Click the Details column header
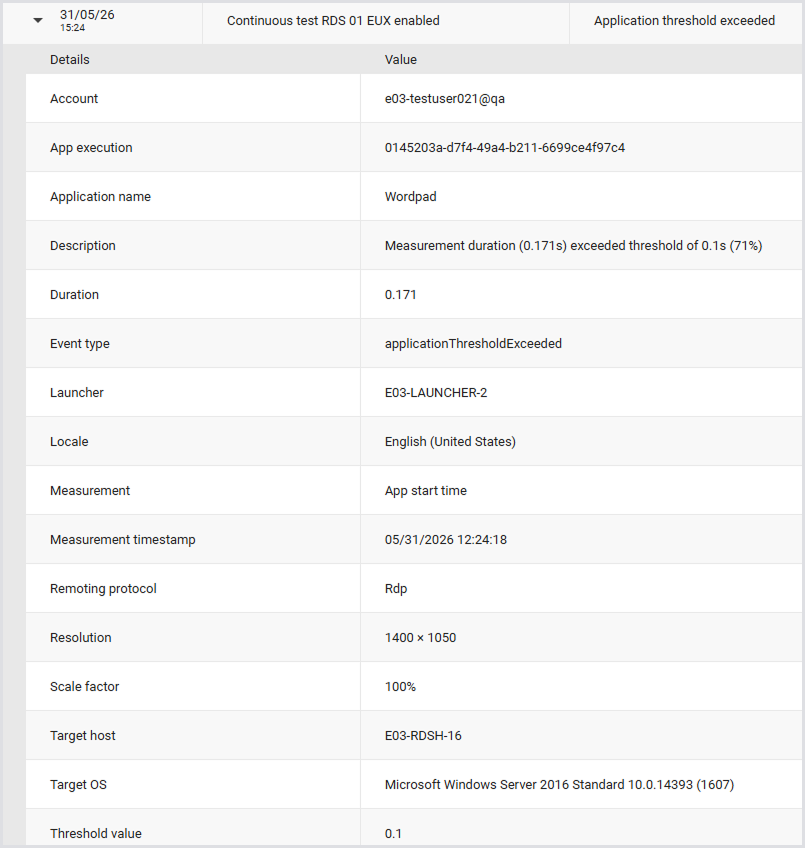The image size is (805, 848). [x=70, y=59]
